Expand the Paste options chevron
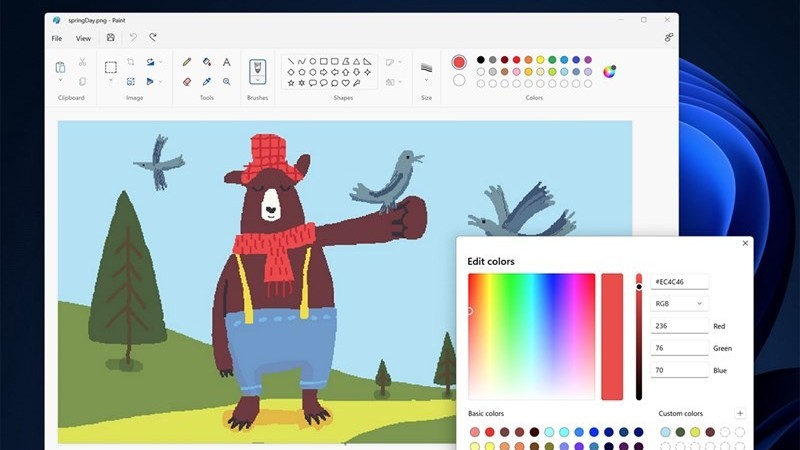This screenshot has height=450, width=800. (x=60, y=80)
